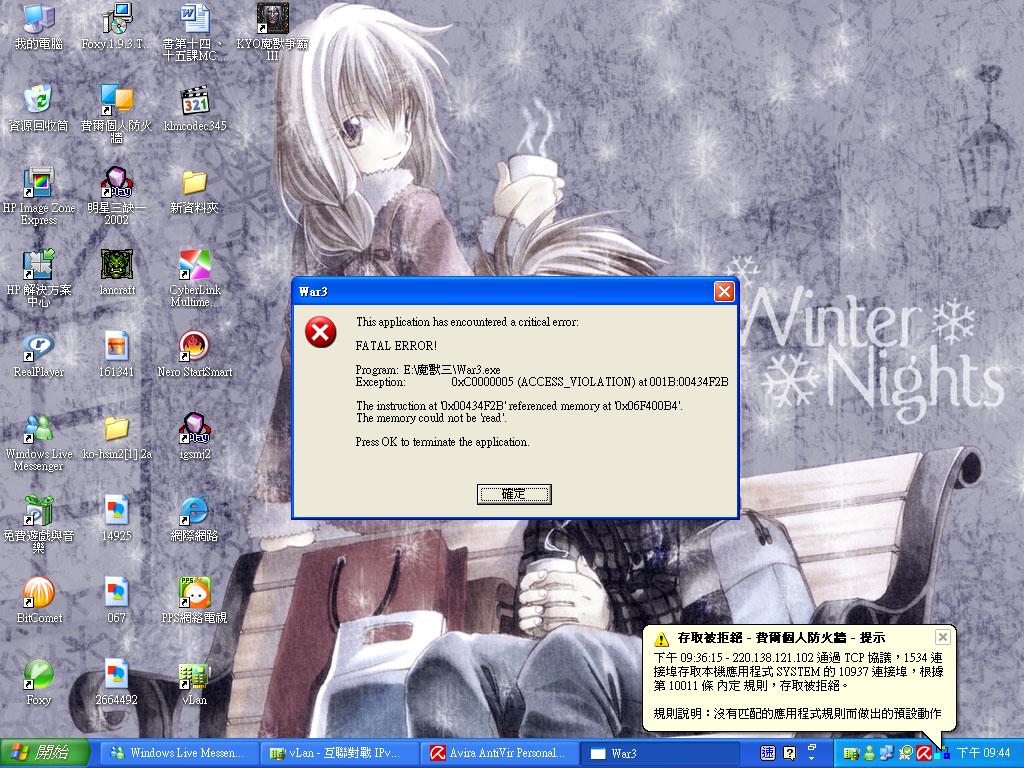Dismiss the firewall access-denied notification

coord(941,636)
